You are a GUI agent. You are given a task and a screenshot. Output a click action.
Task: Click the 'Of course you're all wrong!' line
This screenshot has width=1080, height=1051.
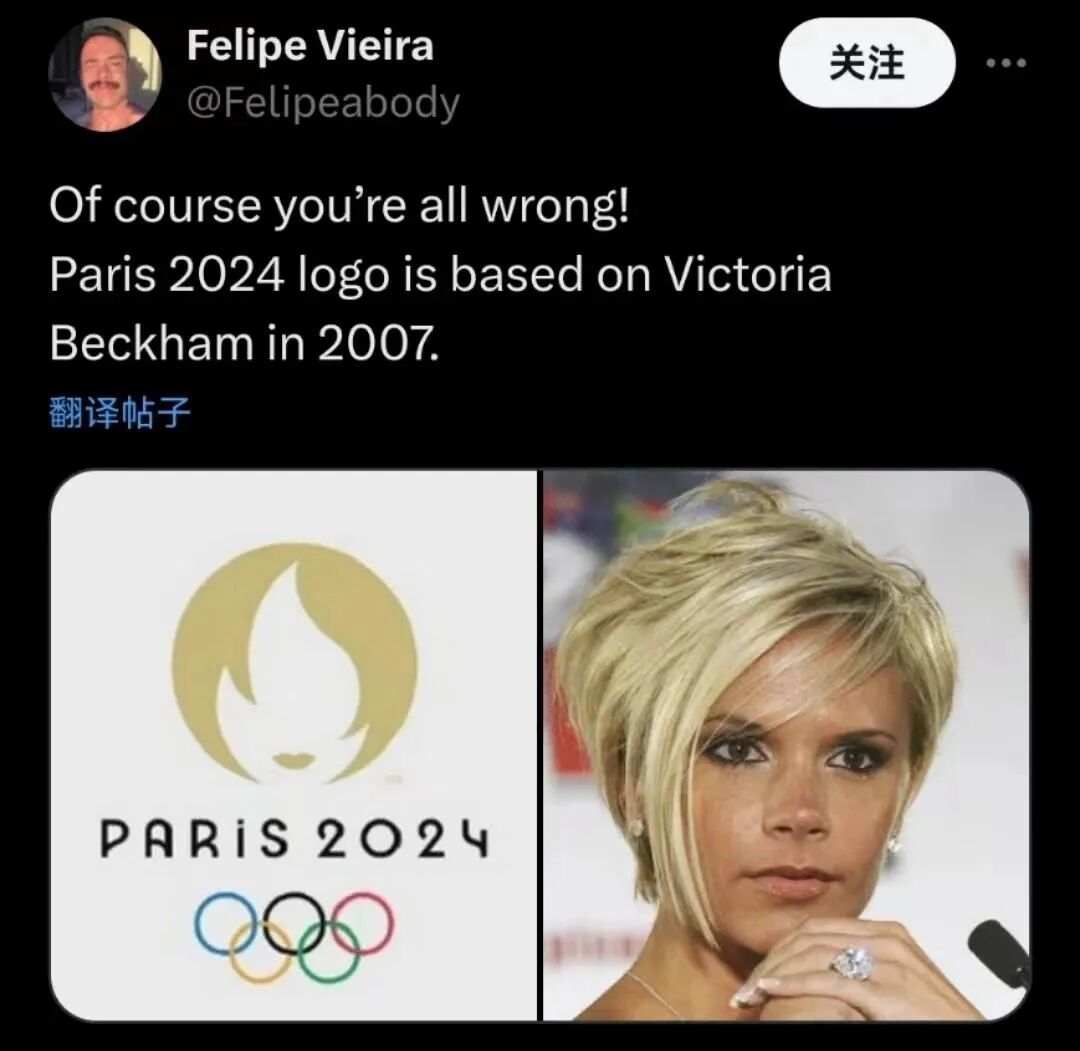point(339,206)
